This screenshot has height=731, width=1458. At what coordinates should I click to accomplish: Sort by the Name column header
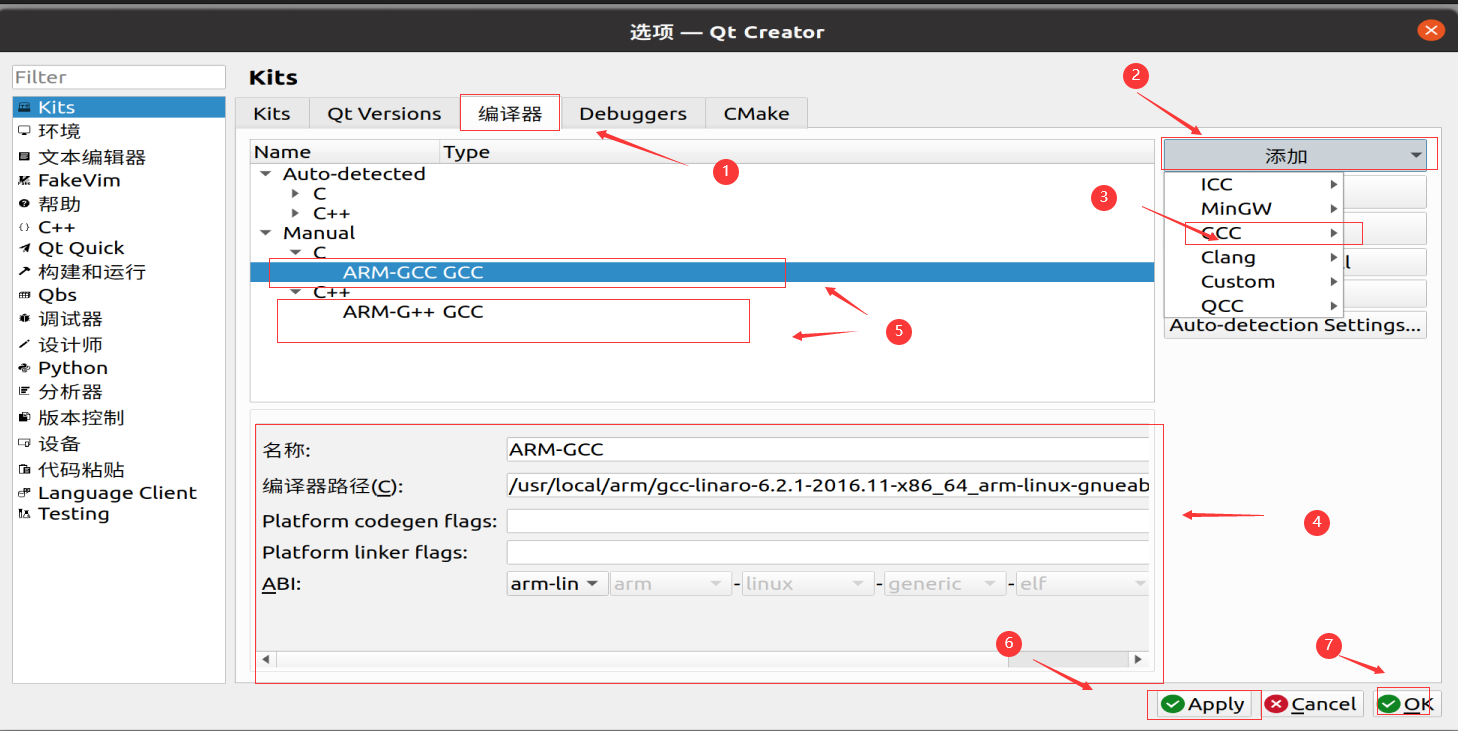point(345,152)
